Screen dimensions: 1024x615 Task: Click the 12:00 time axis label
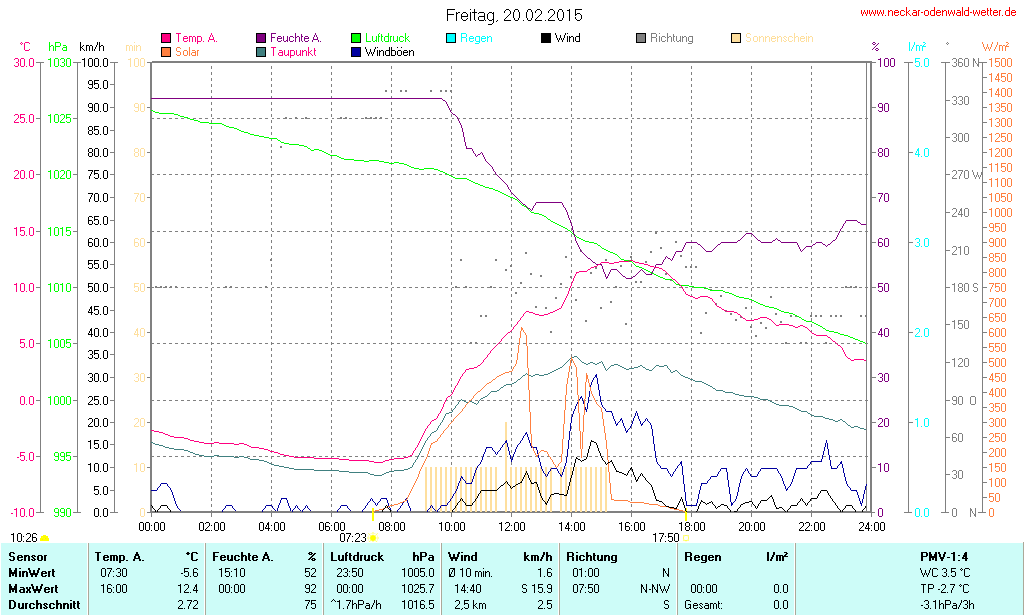point(511,526)
